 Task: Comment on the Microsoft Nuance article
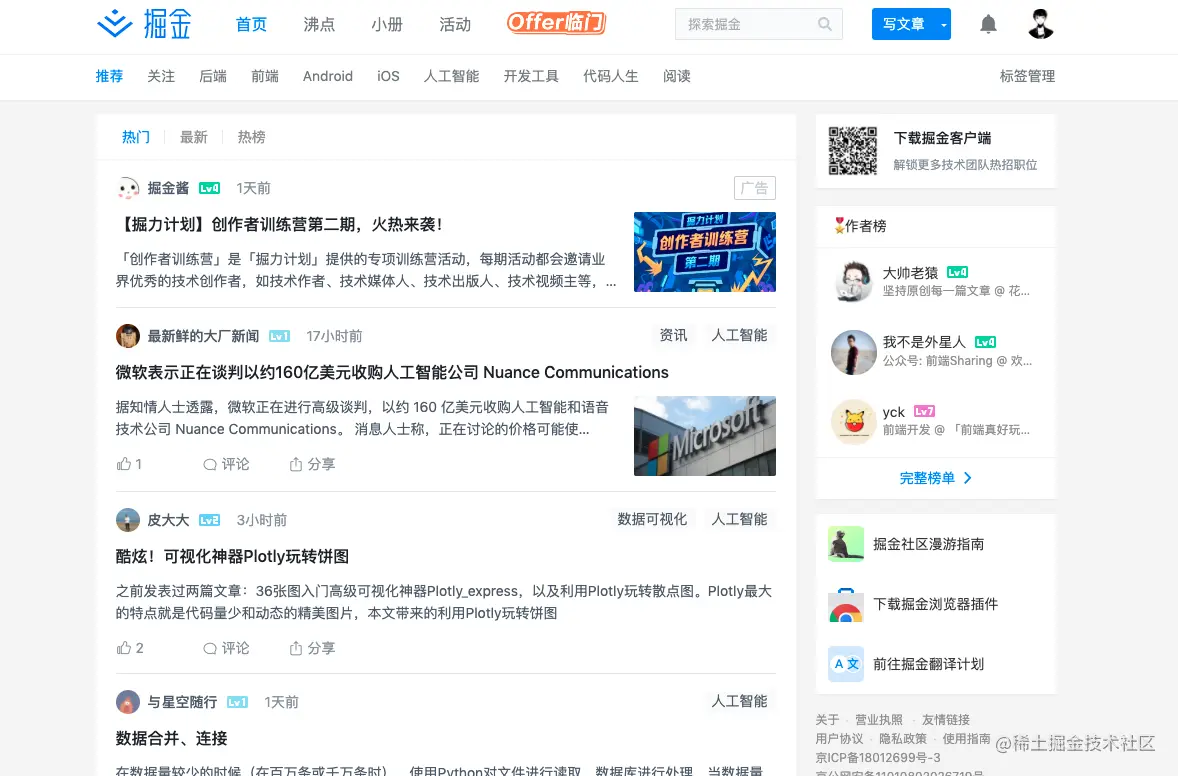point(225,463)
